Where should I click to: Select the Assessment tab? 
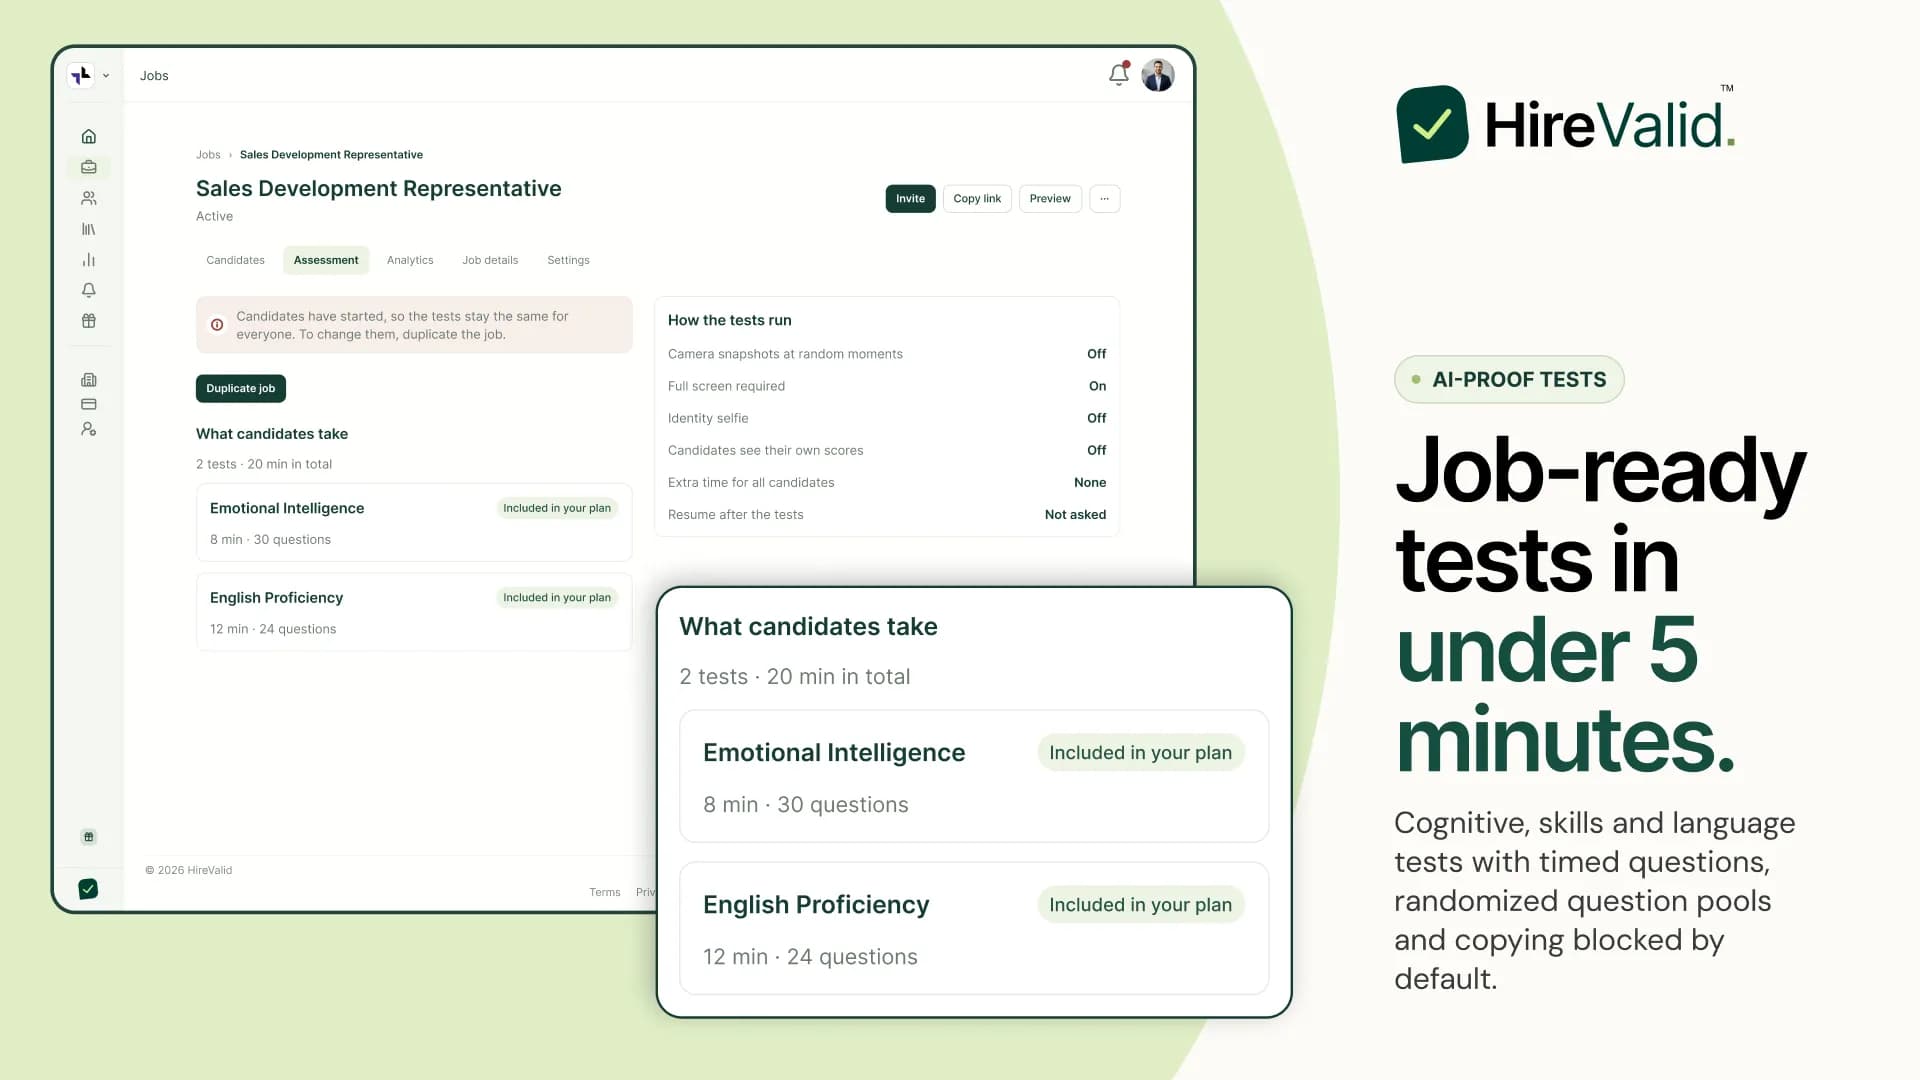(x=326, y=260)
